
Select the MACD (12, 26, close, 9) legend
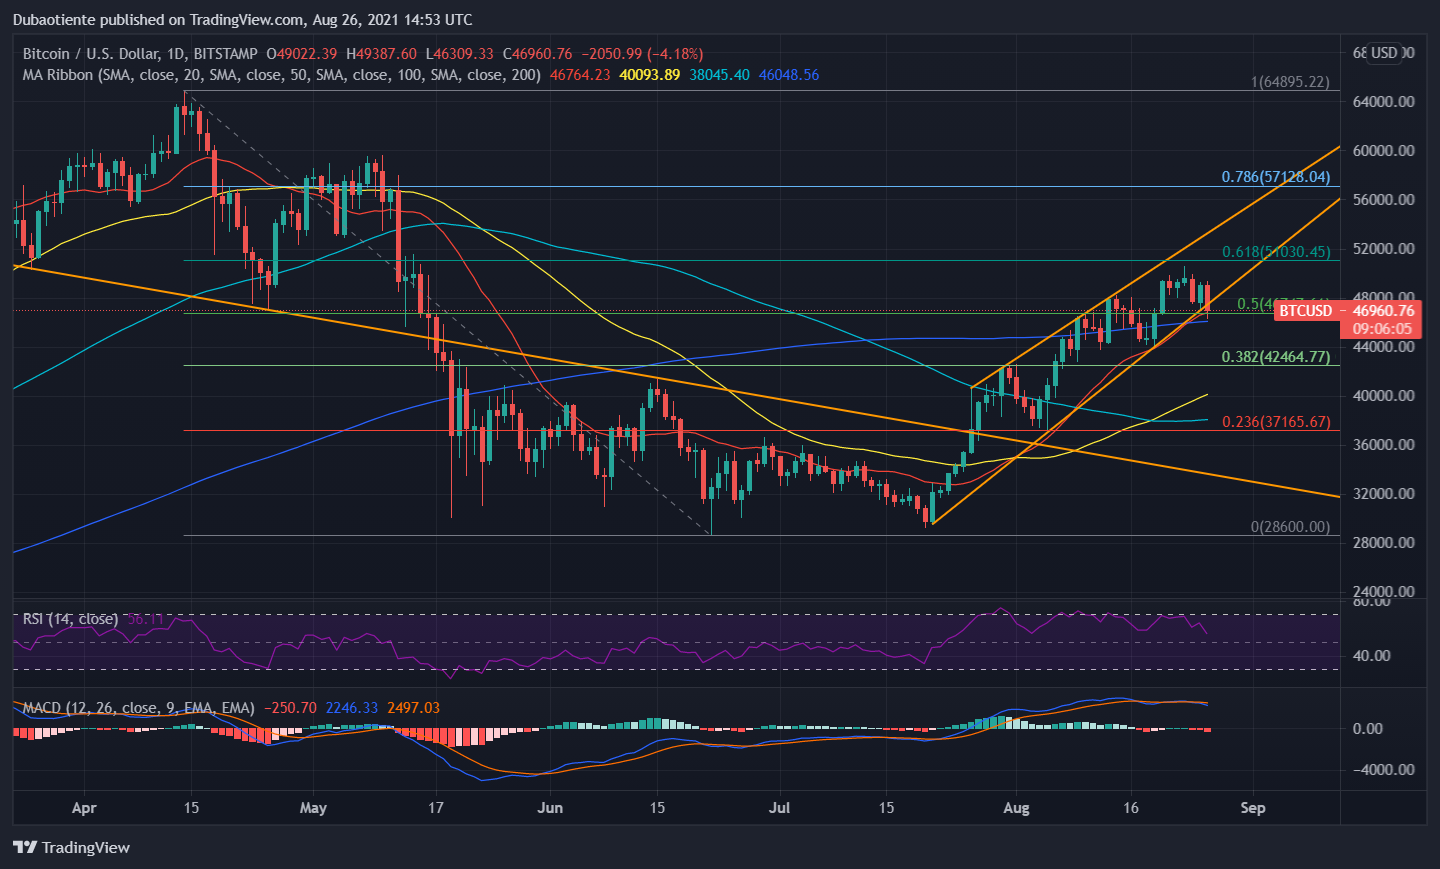point(139,707)
